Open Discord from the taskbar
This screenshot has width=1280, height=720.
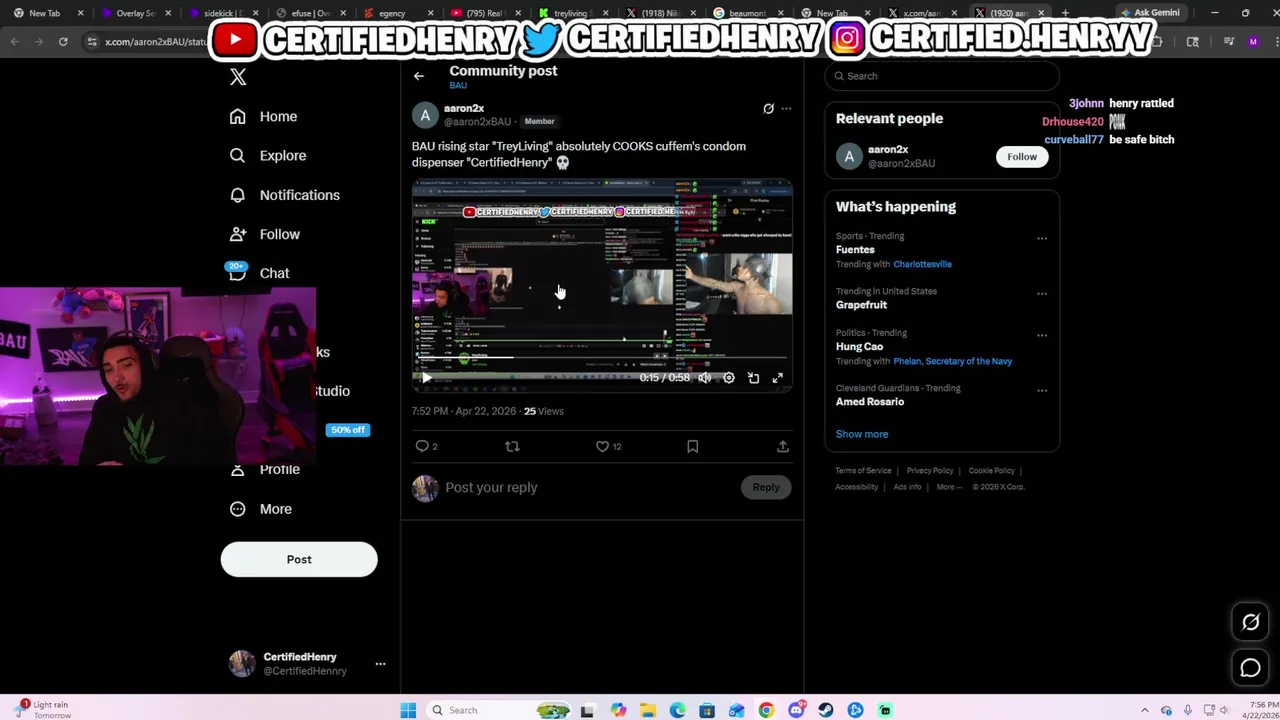pyautogui.click(x=796, y=710)
